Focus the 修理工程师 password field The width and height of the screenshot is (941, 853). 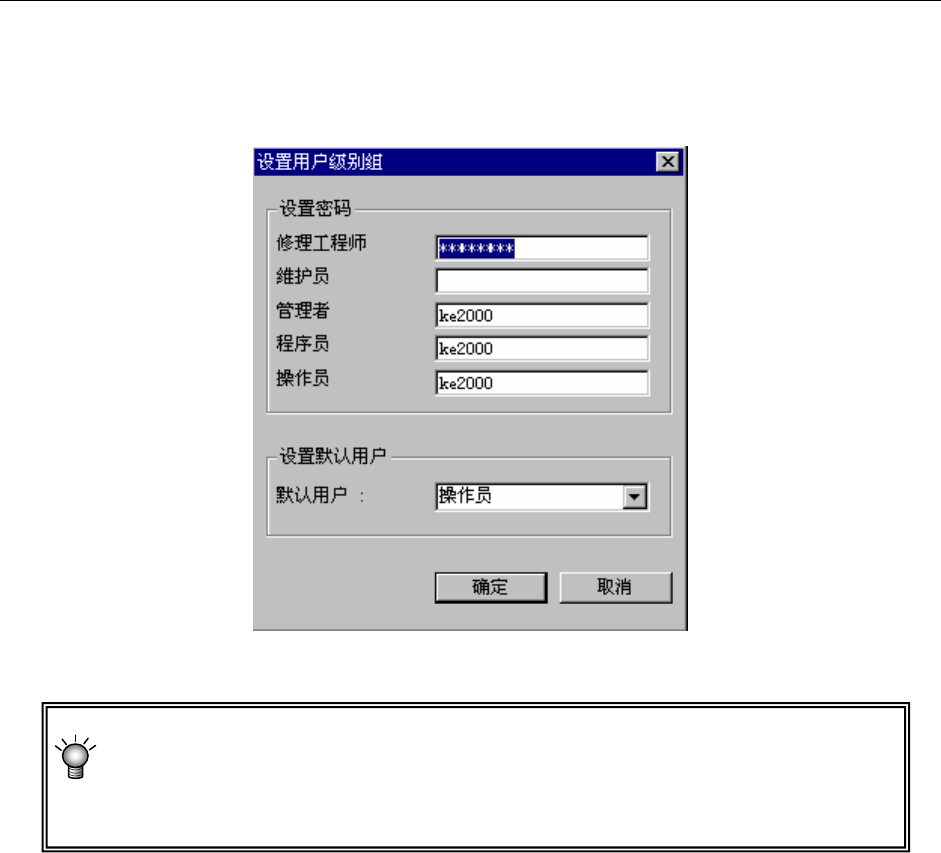pos(542,248)
